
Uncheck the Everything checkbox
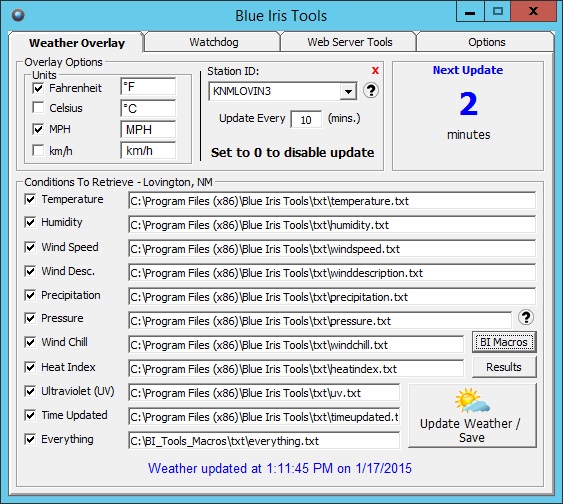[30, 439]
